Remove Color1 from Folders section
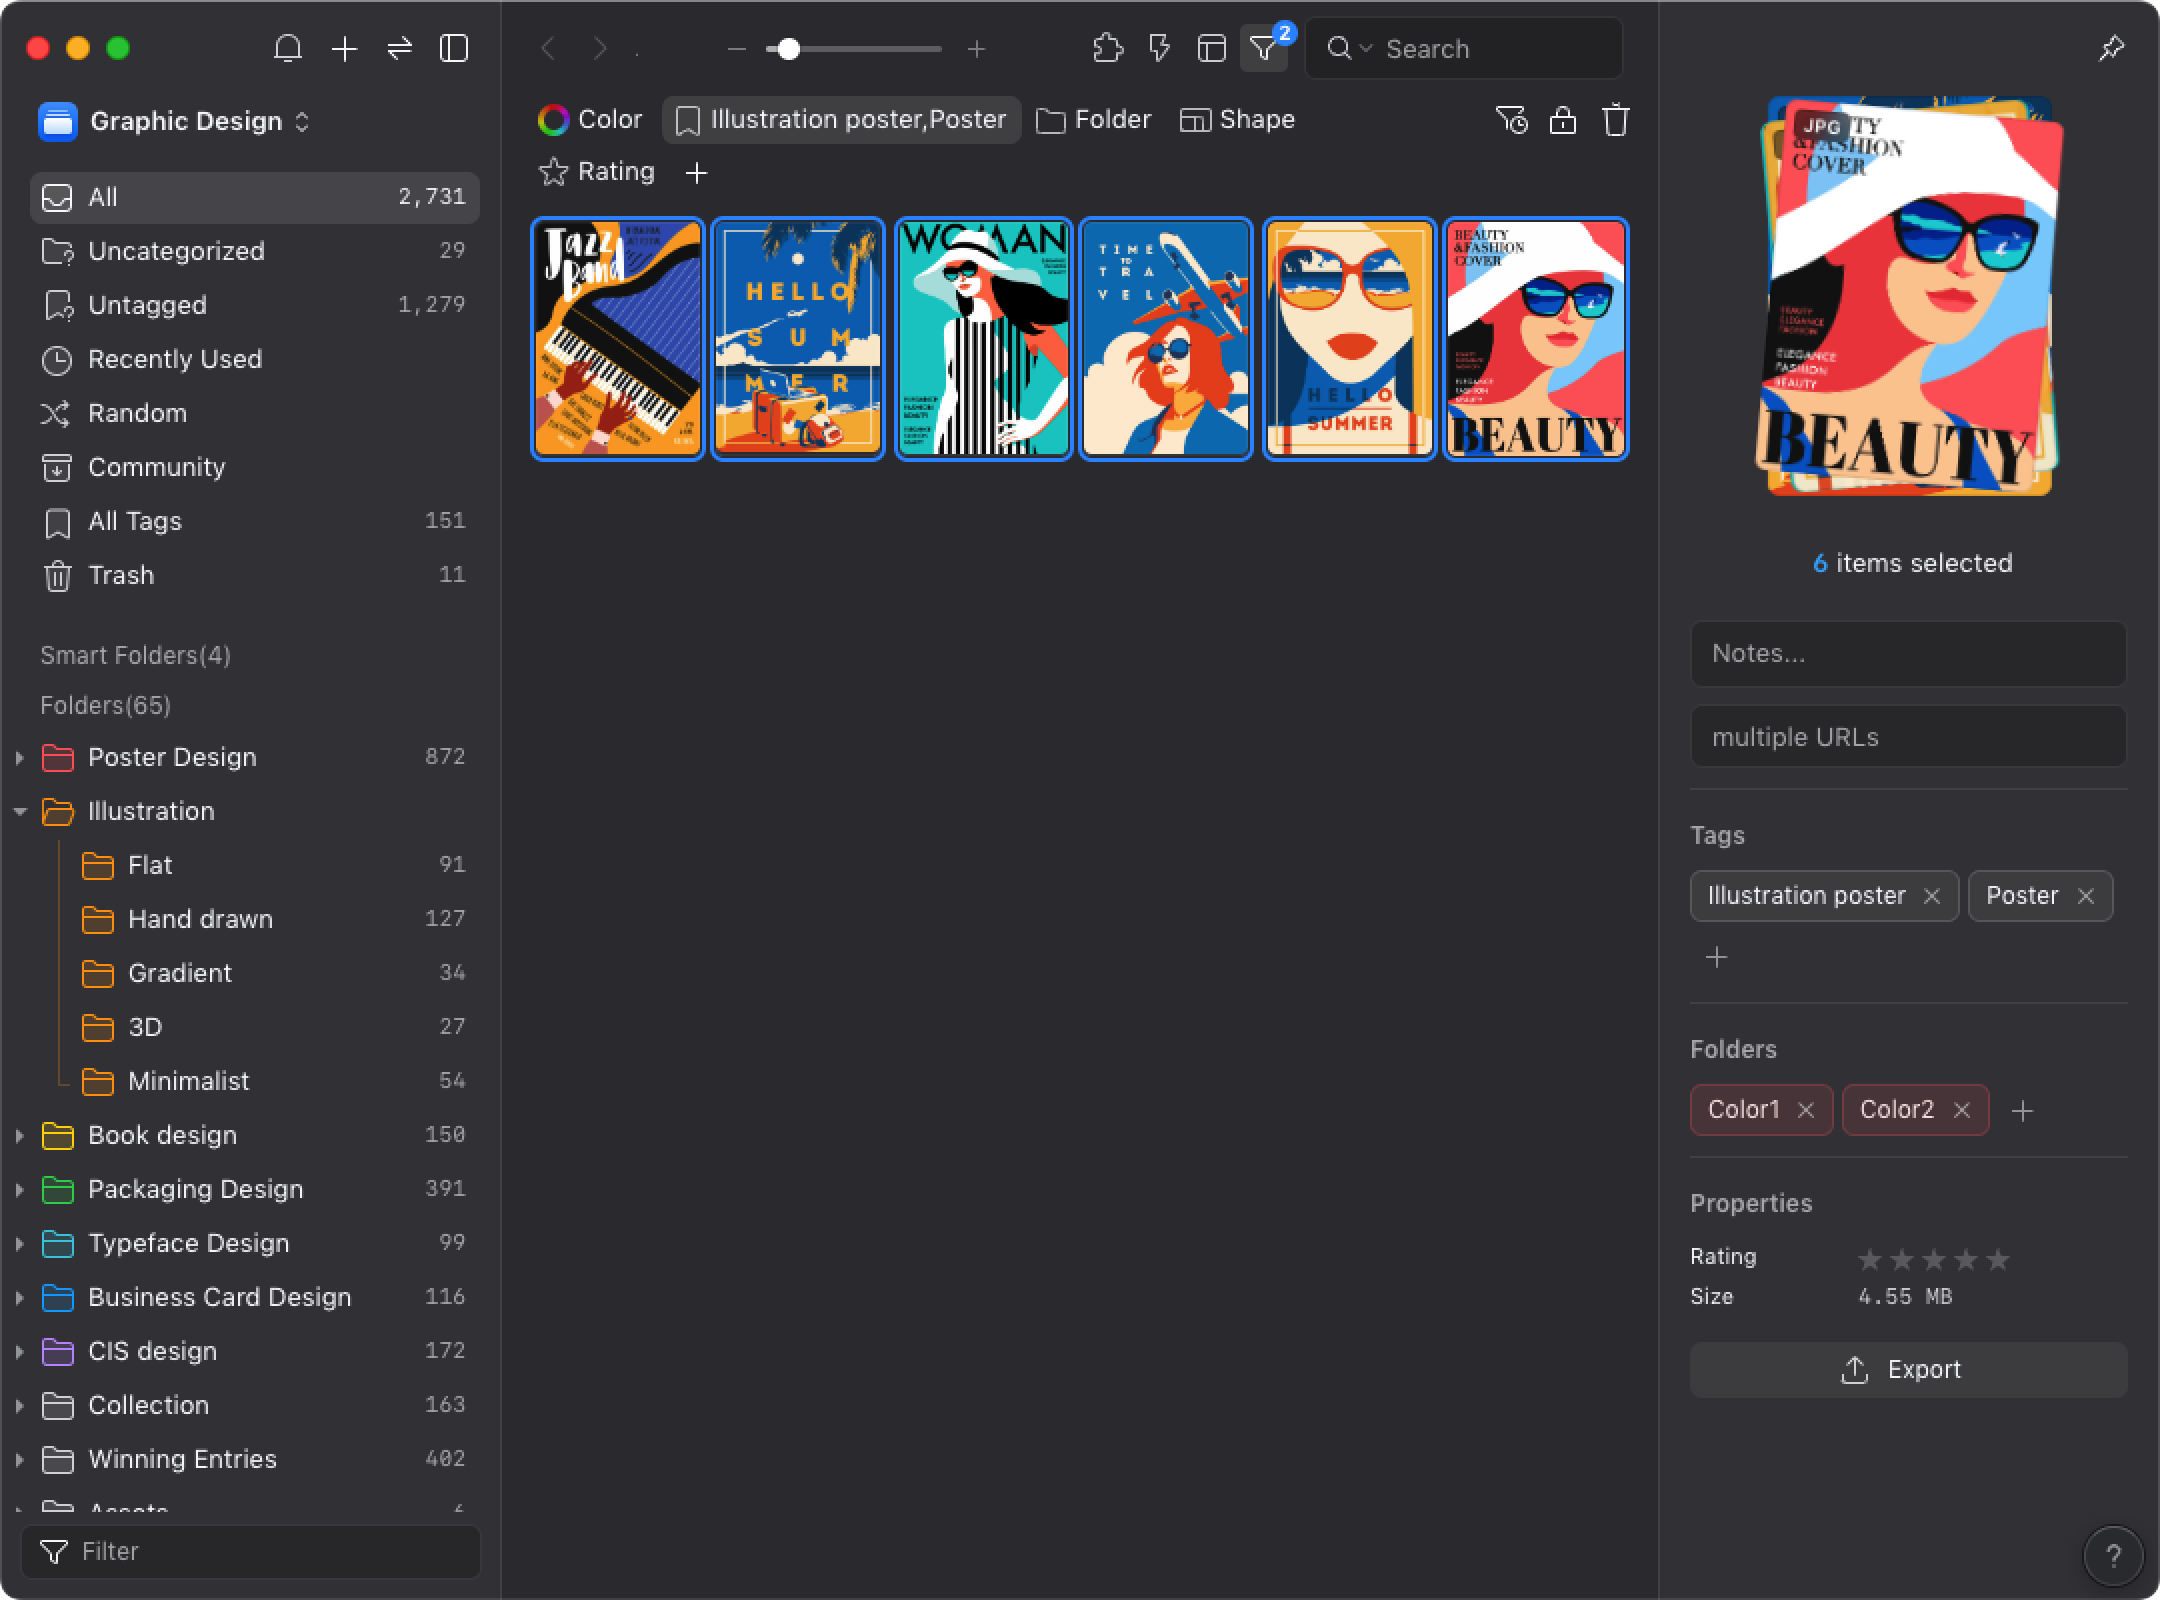Image resolution: width=2160 pixels, height=1600 pixels. [1807, 1111]
